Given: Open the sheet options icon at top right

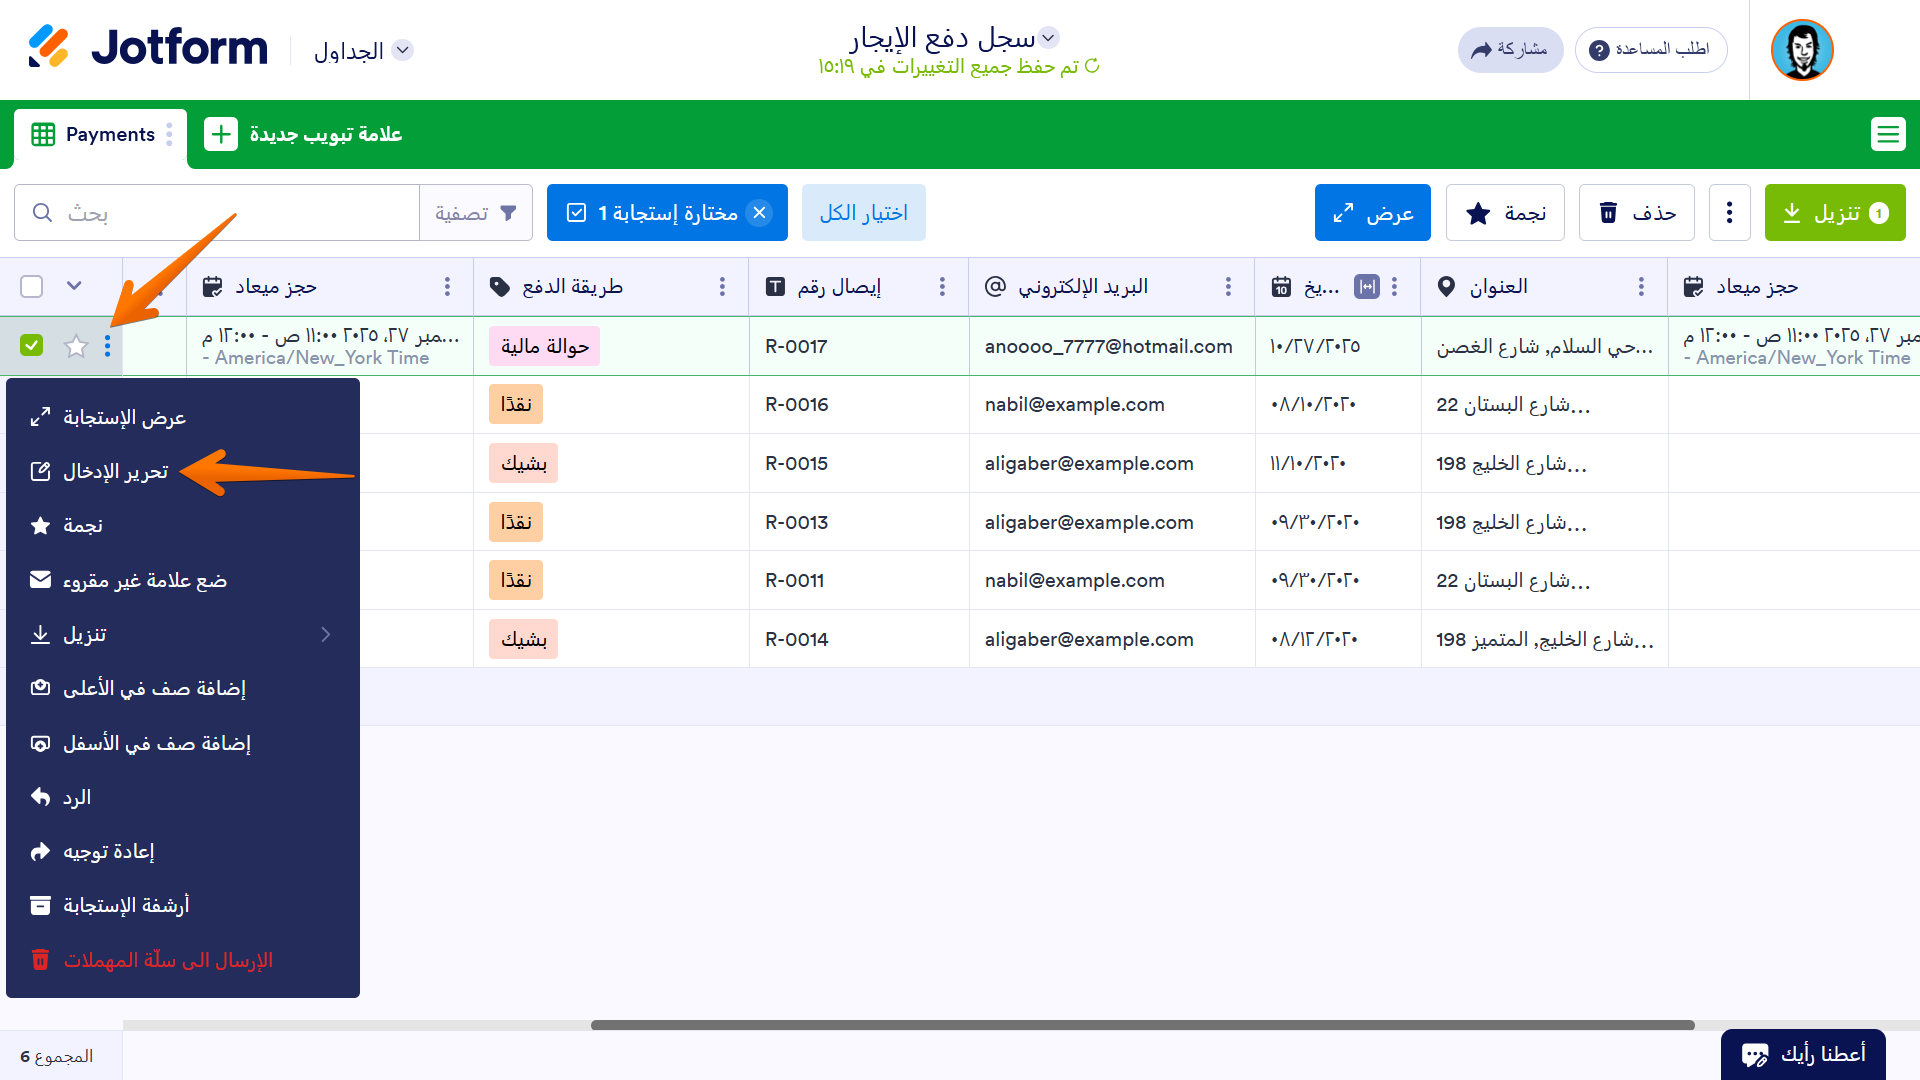Looking at the screenshot, I should click(x=1888, y=134).
